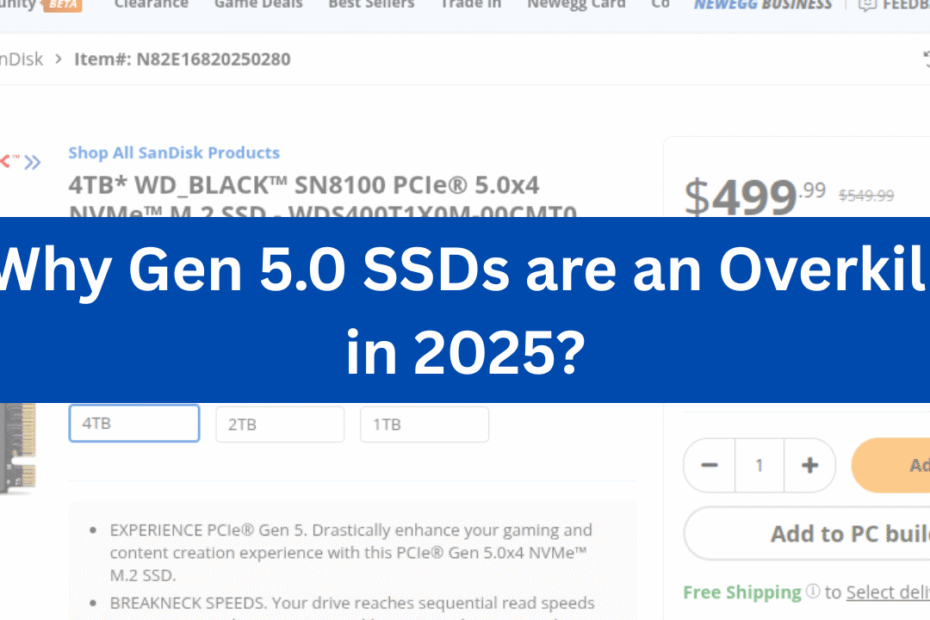Open the Clearance menu item
Image resolution: width=930 pixels, height=620 pixels.
[x=151, y=4]
